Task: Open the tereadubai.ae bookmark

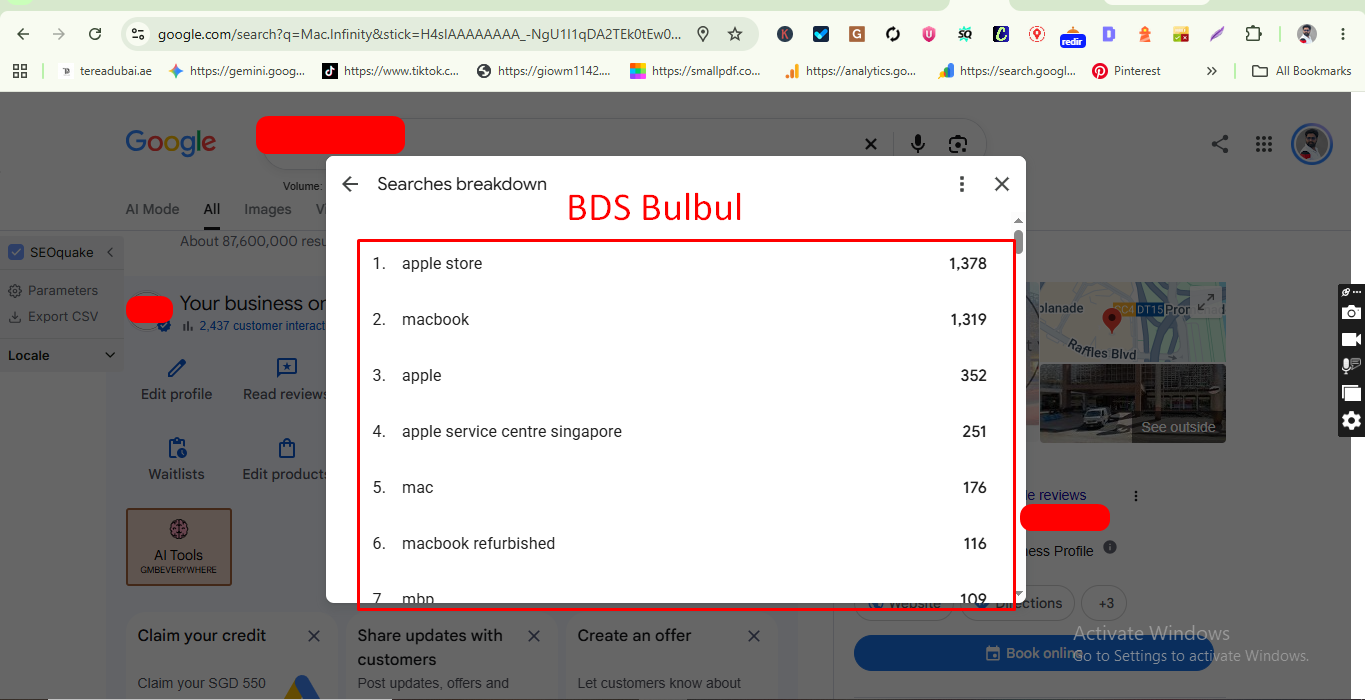Action: click(x=106, y=71)
